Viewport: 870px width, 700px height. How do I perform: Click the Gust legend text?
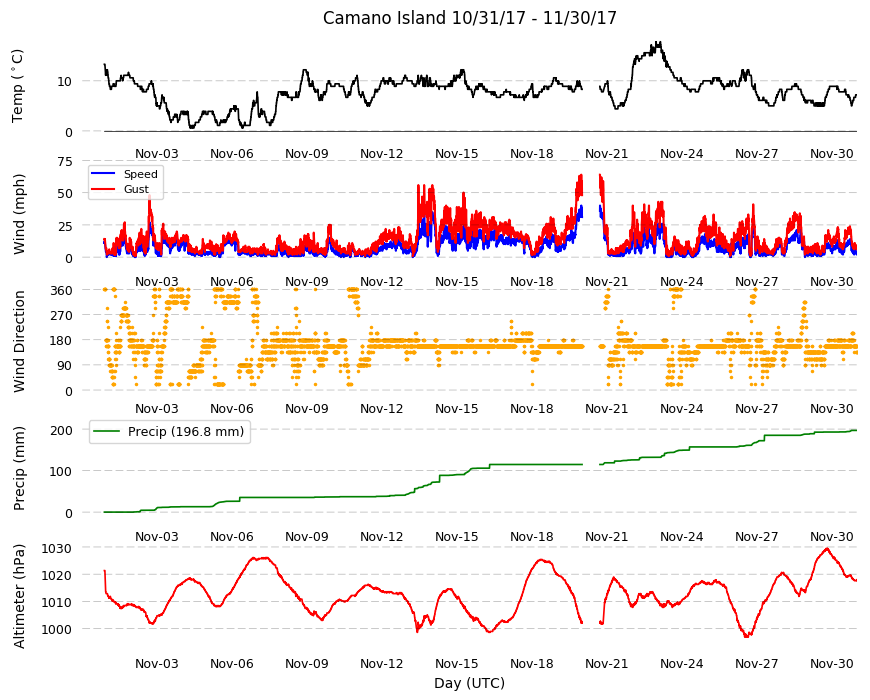pyautogui.click(x=136, y=189)
